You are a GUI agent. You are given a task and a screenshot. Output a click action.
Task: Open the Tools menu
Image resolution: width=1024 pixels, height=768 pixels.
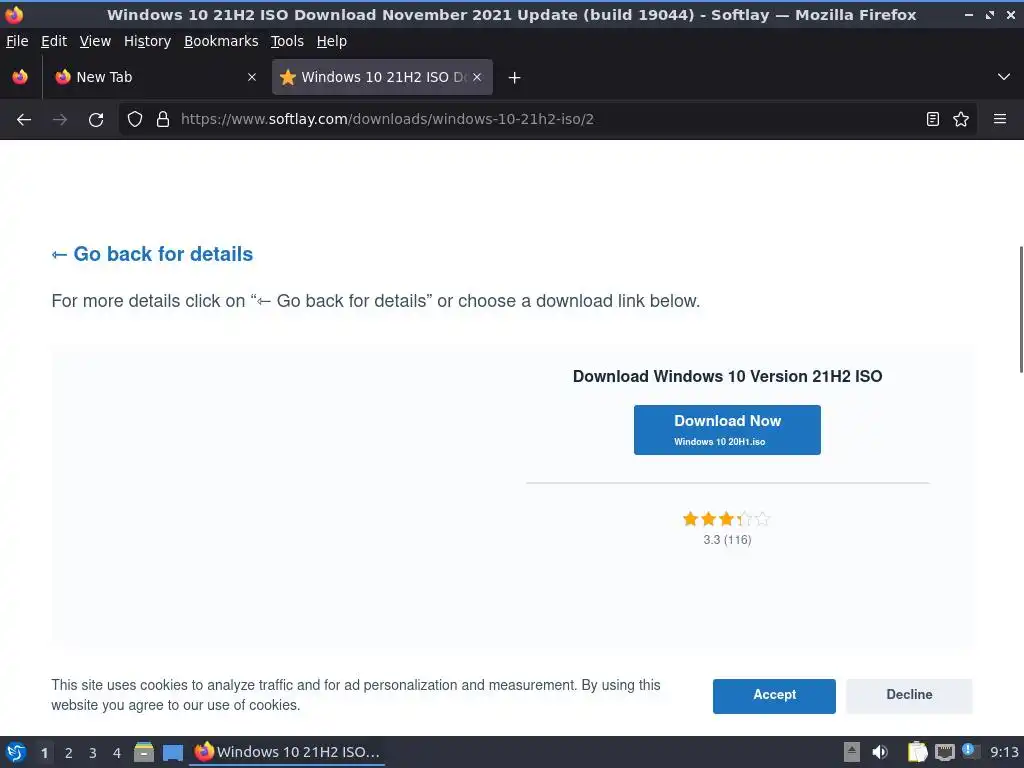click(287, 41)
